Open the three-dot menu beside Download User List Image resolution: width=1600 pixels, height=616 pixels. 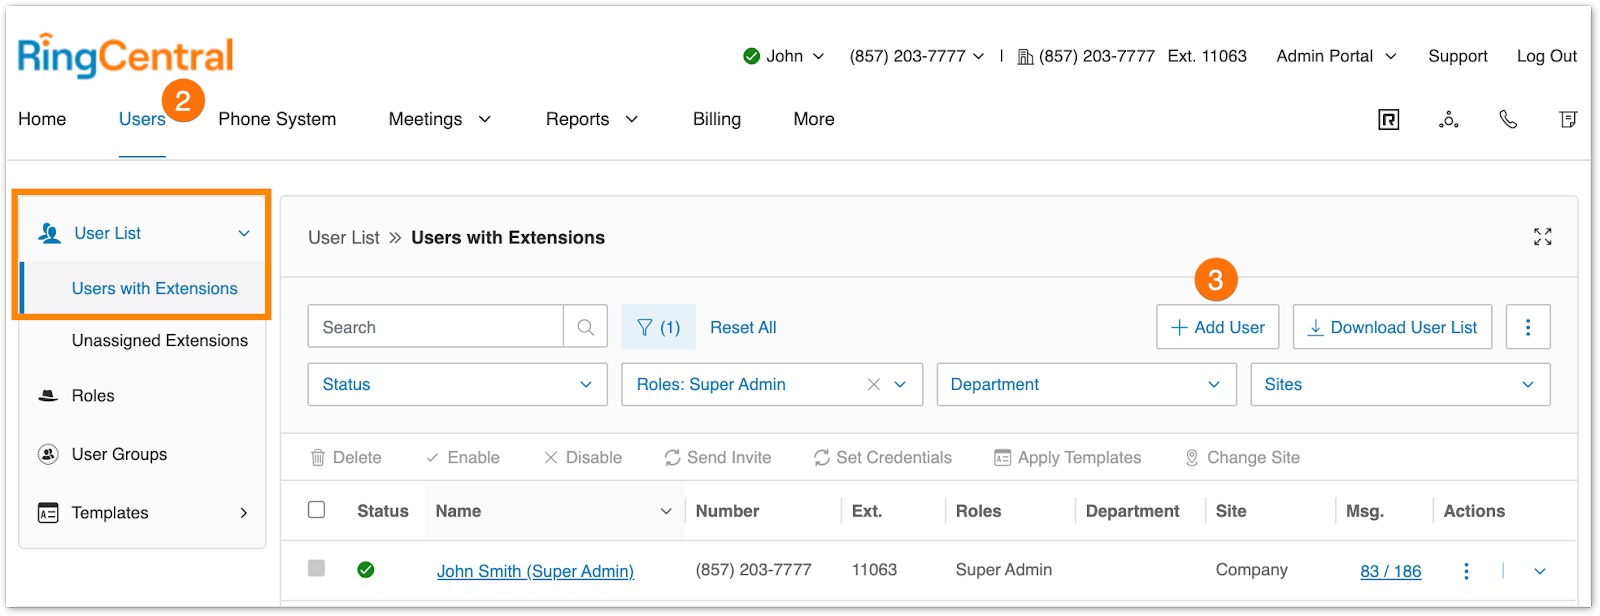point(1527,327)
